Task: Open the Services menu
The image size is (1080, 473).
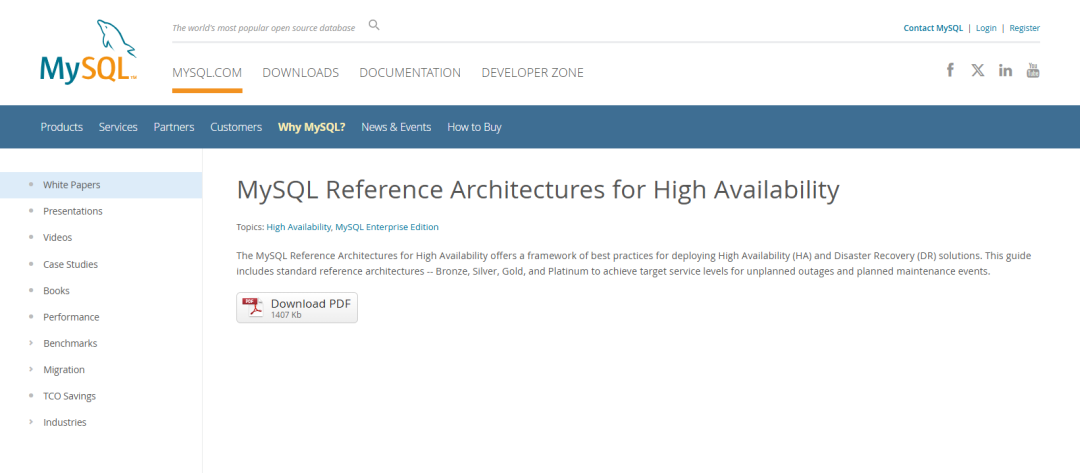Action: (118, 127)
